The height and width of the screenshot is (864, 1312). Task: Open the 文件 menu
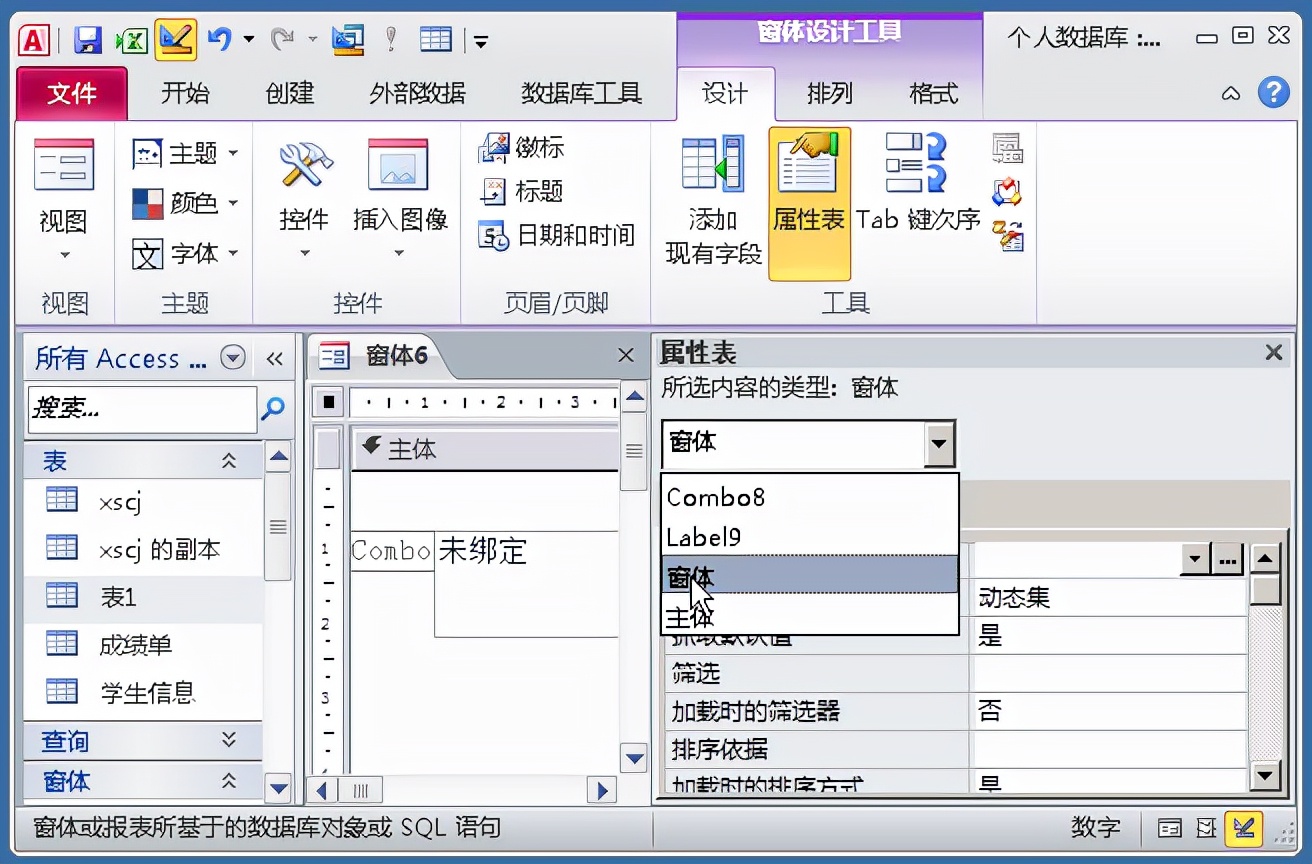pyautogui.click(x=70, y=93)
